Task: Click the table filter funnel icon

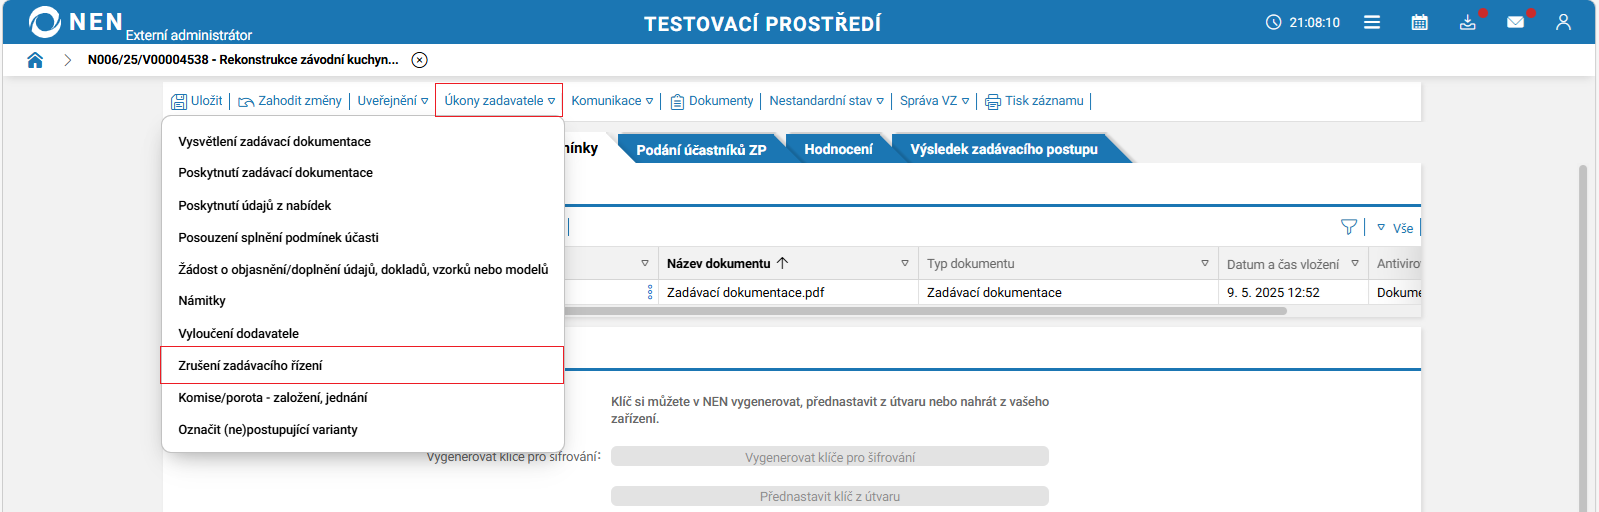Action: point(1349,227)
